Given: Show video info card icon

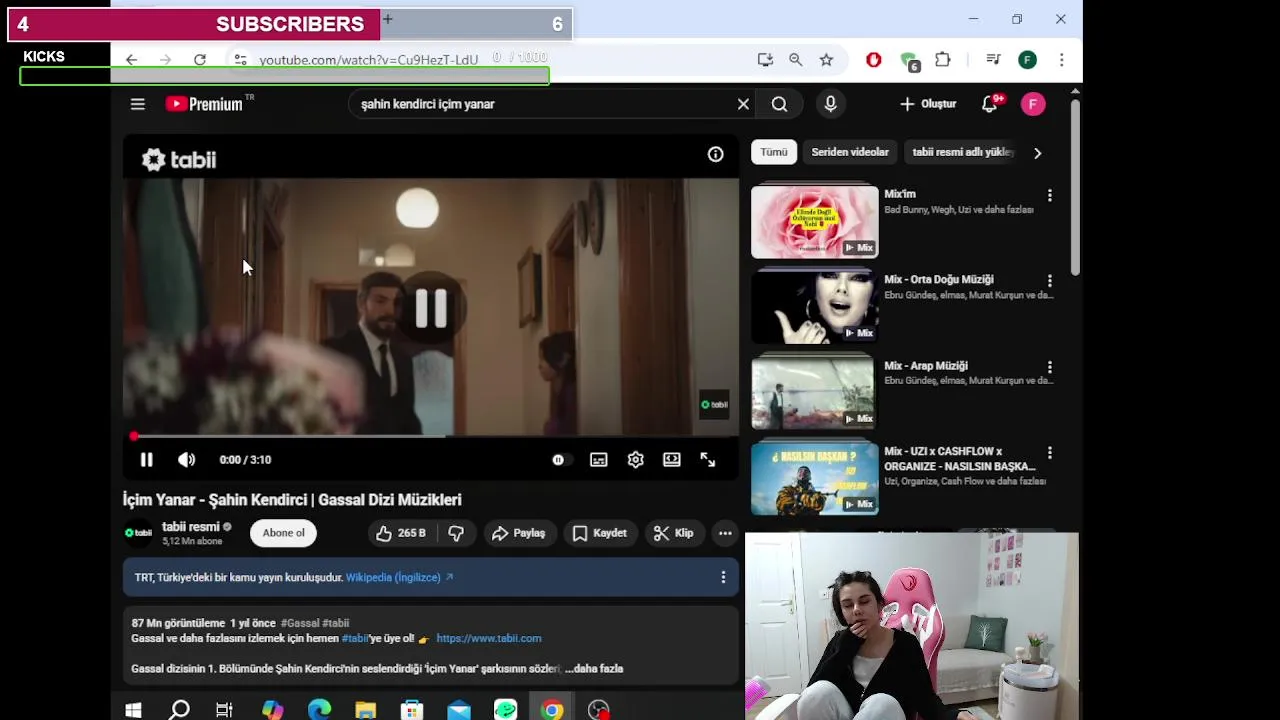Looking at the screenshot, I should (716, 154).
